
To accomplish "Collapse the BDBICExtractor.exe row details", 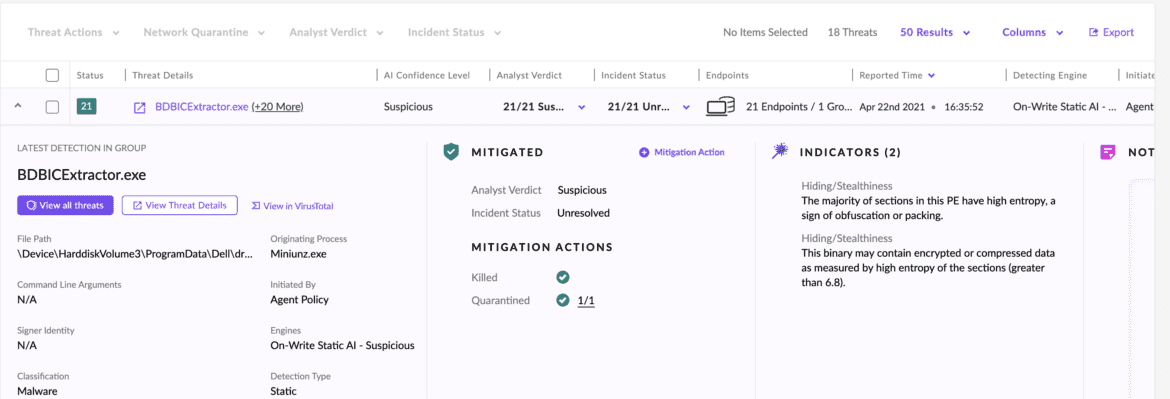I will [18, 107].
